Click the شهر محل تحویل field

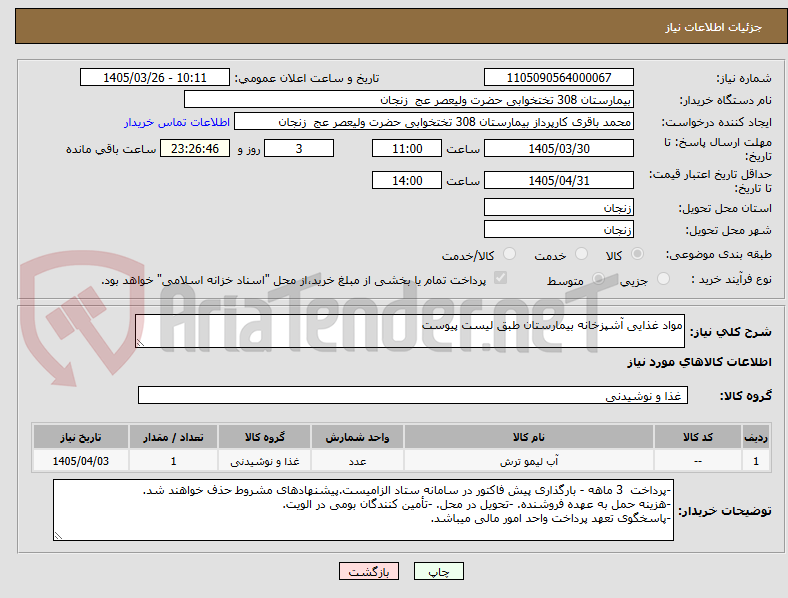(559, 229)
